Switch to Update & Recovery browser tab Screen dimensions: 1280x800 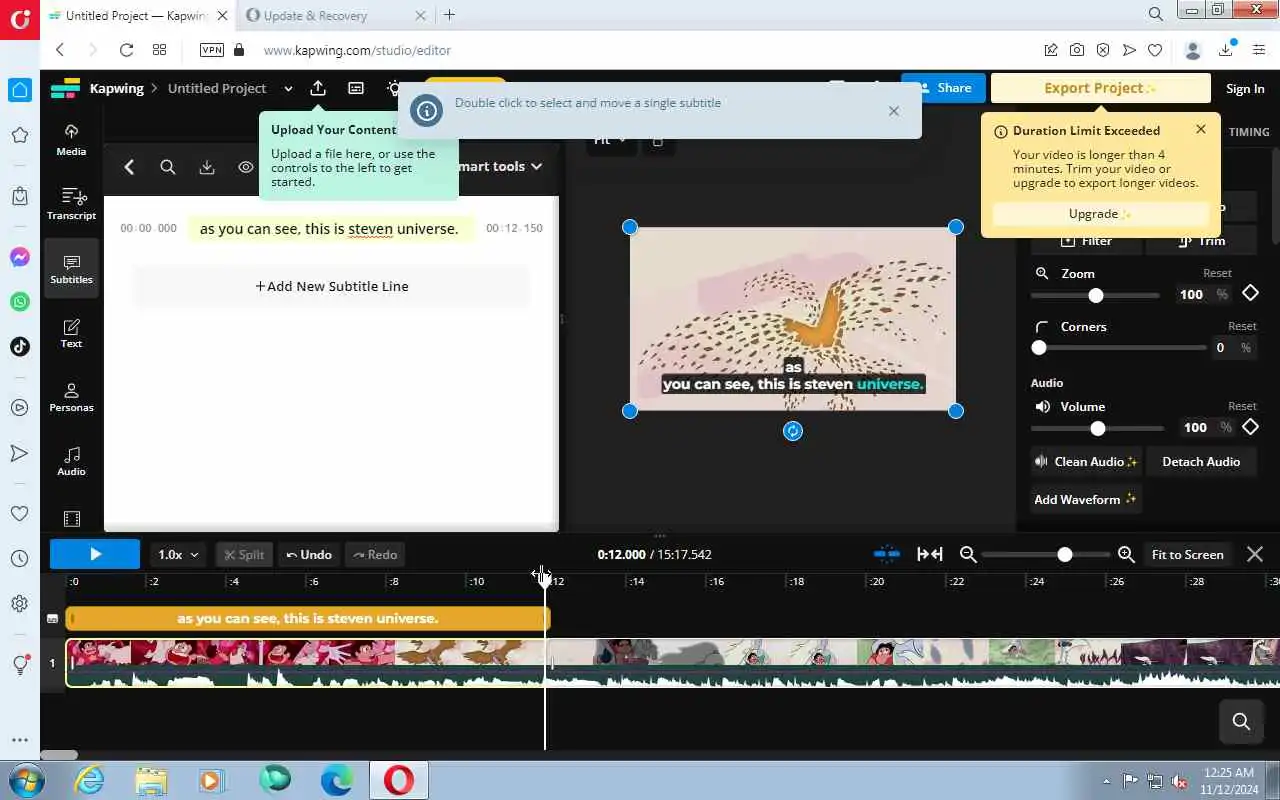tap(335, 15)
